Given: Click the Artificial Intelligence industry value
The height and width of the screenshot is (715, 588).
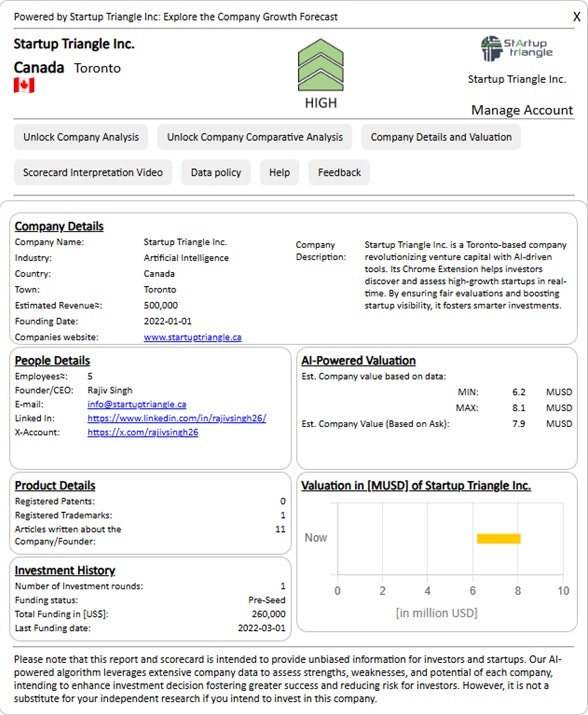Looking at the screenshot, I should [186, 258].
